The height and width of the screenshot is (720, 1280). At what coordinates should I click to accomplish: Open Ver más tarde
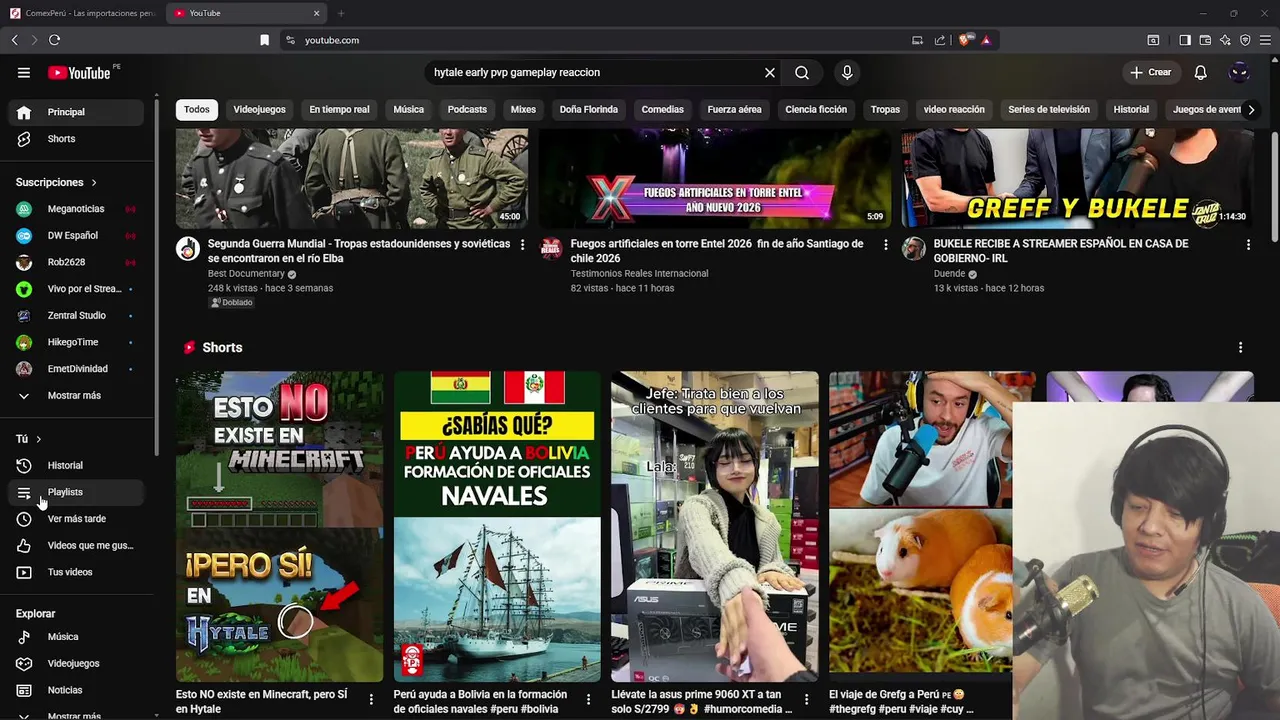click(x=76, y=519)
